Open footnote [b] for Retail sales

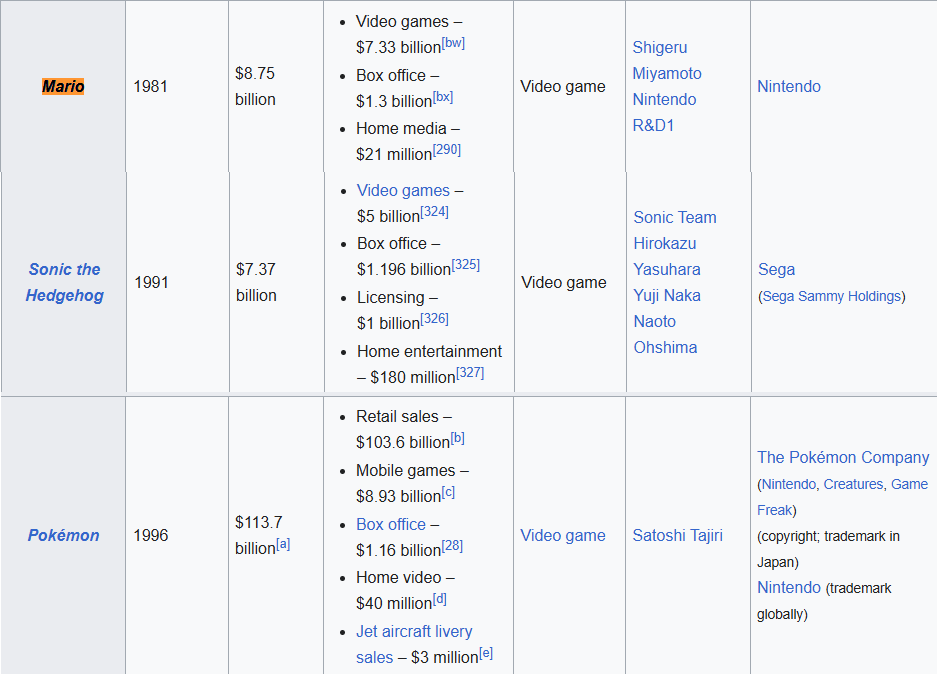pos(457,438)
